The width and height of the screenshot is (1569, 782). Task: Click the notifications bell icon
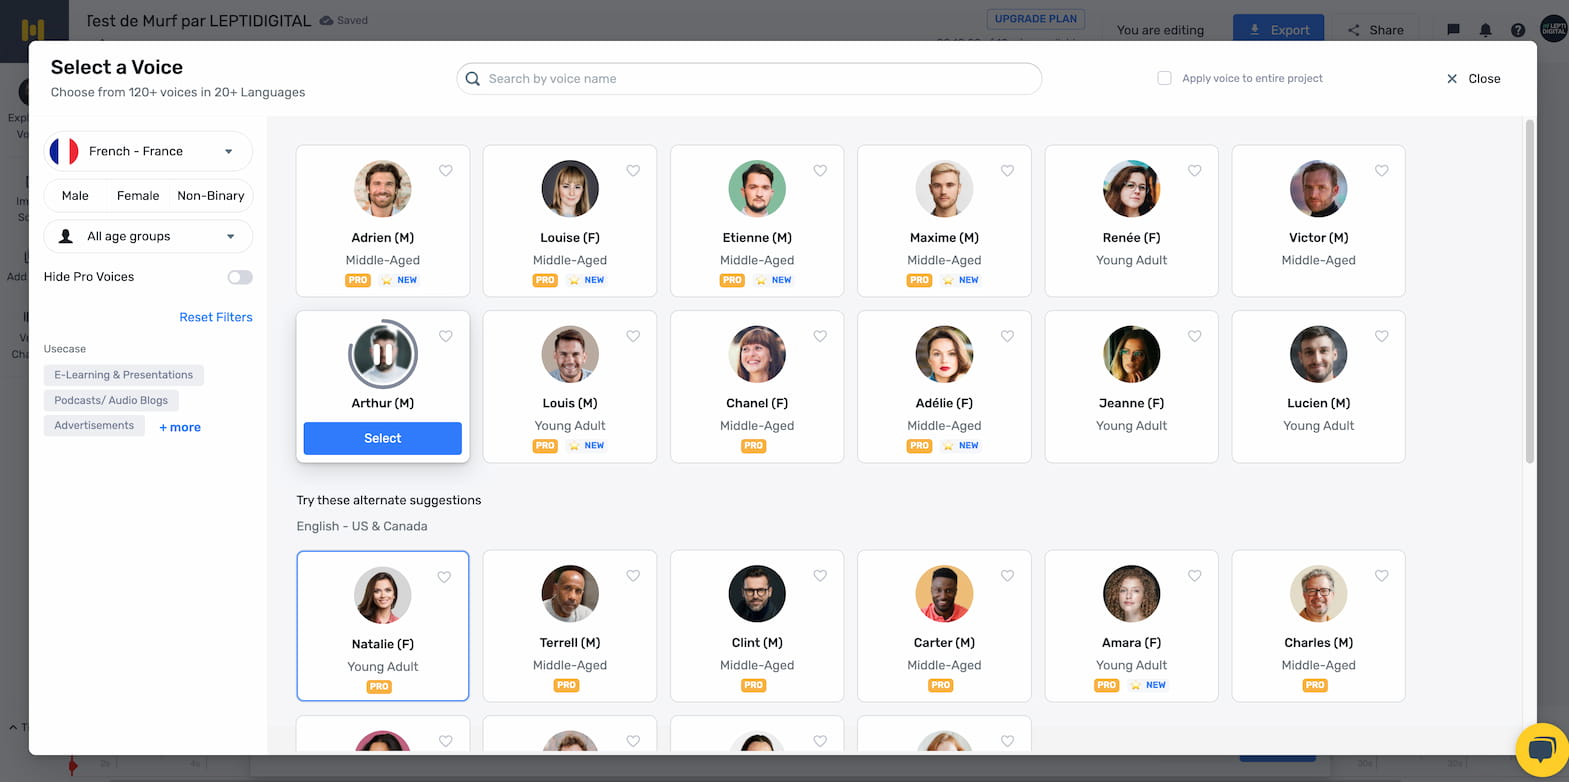(x=1485, y=30)
